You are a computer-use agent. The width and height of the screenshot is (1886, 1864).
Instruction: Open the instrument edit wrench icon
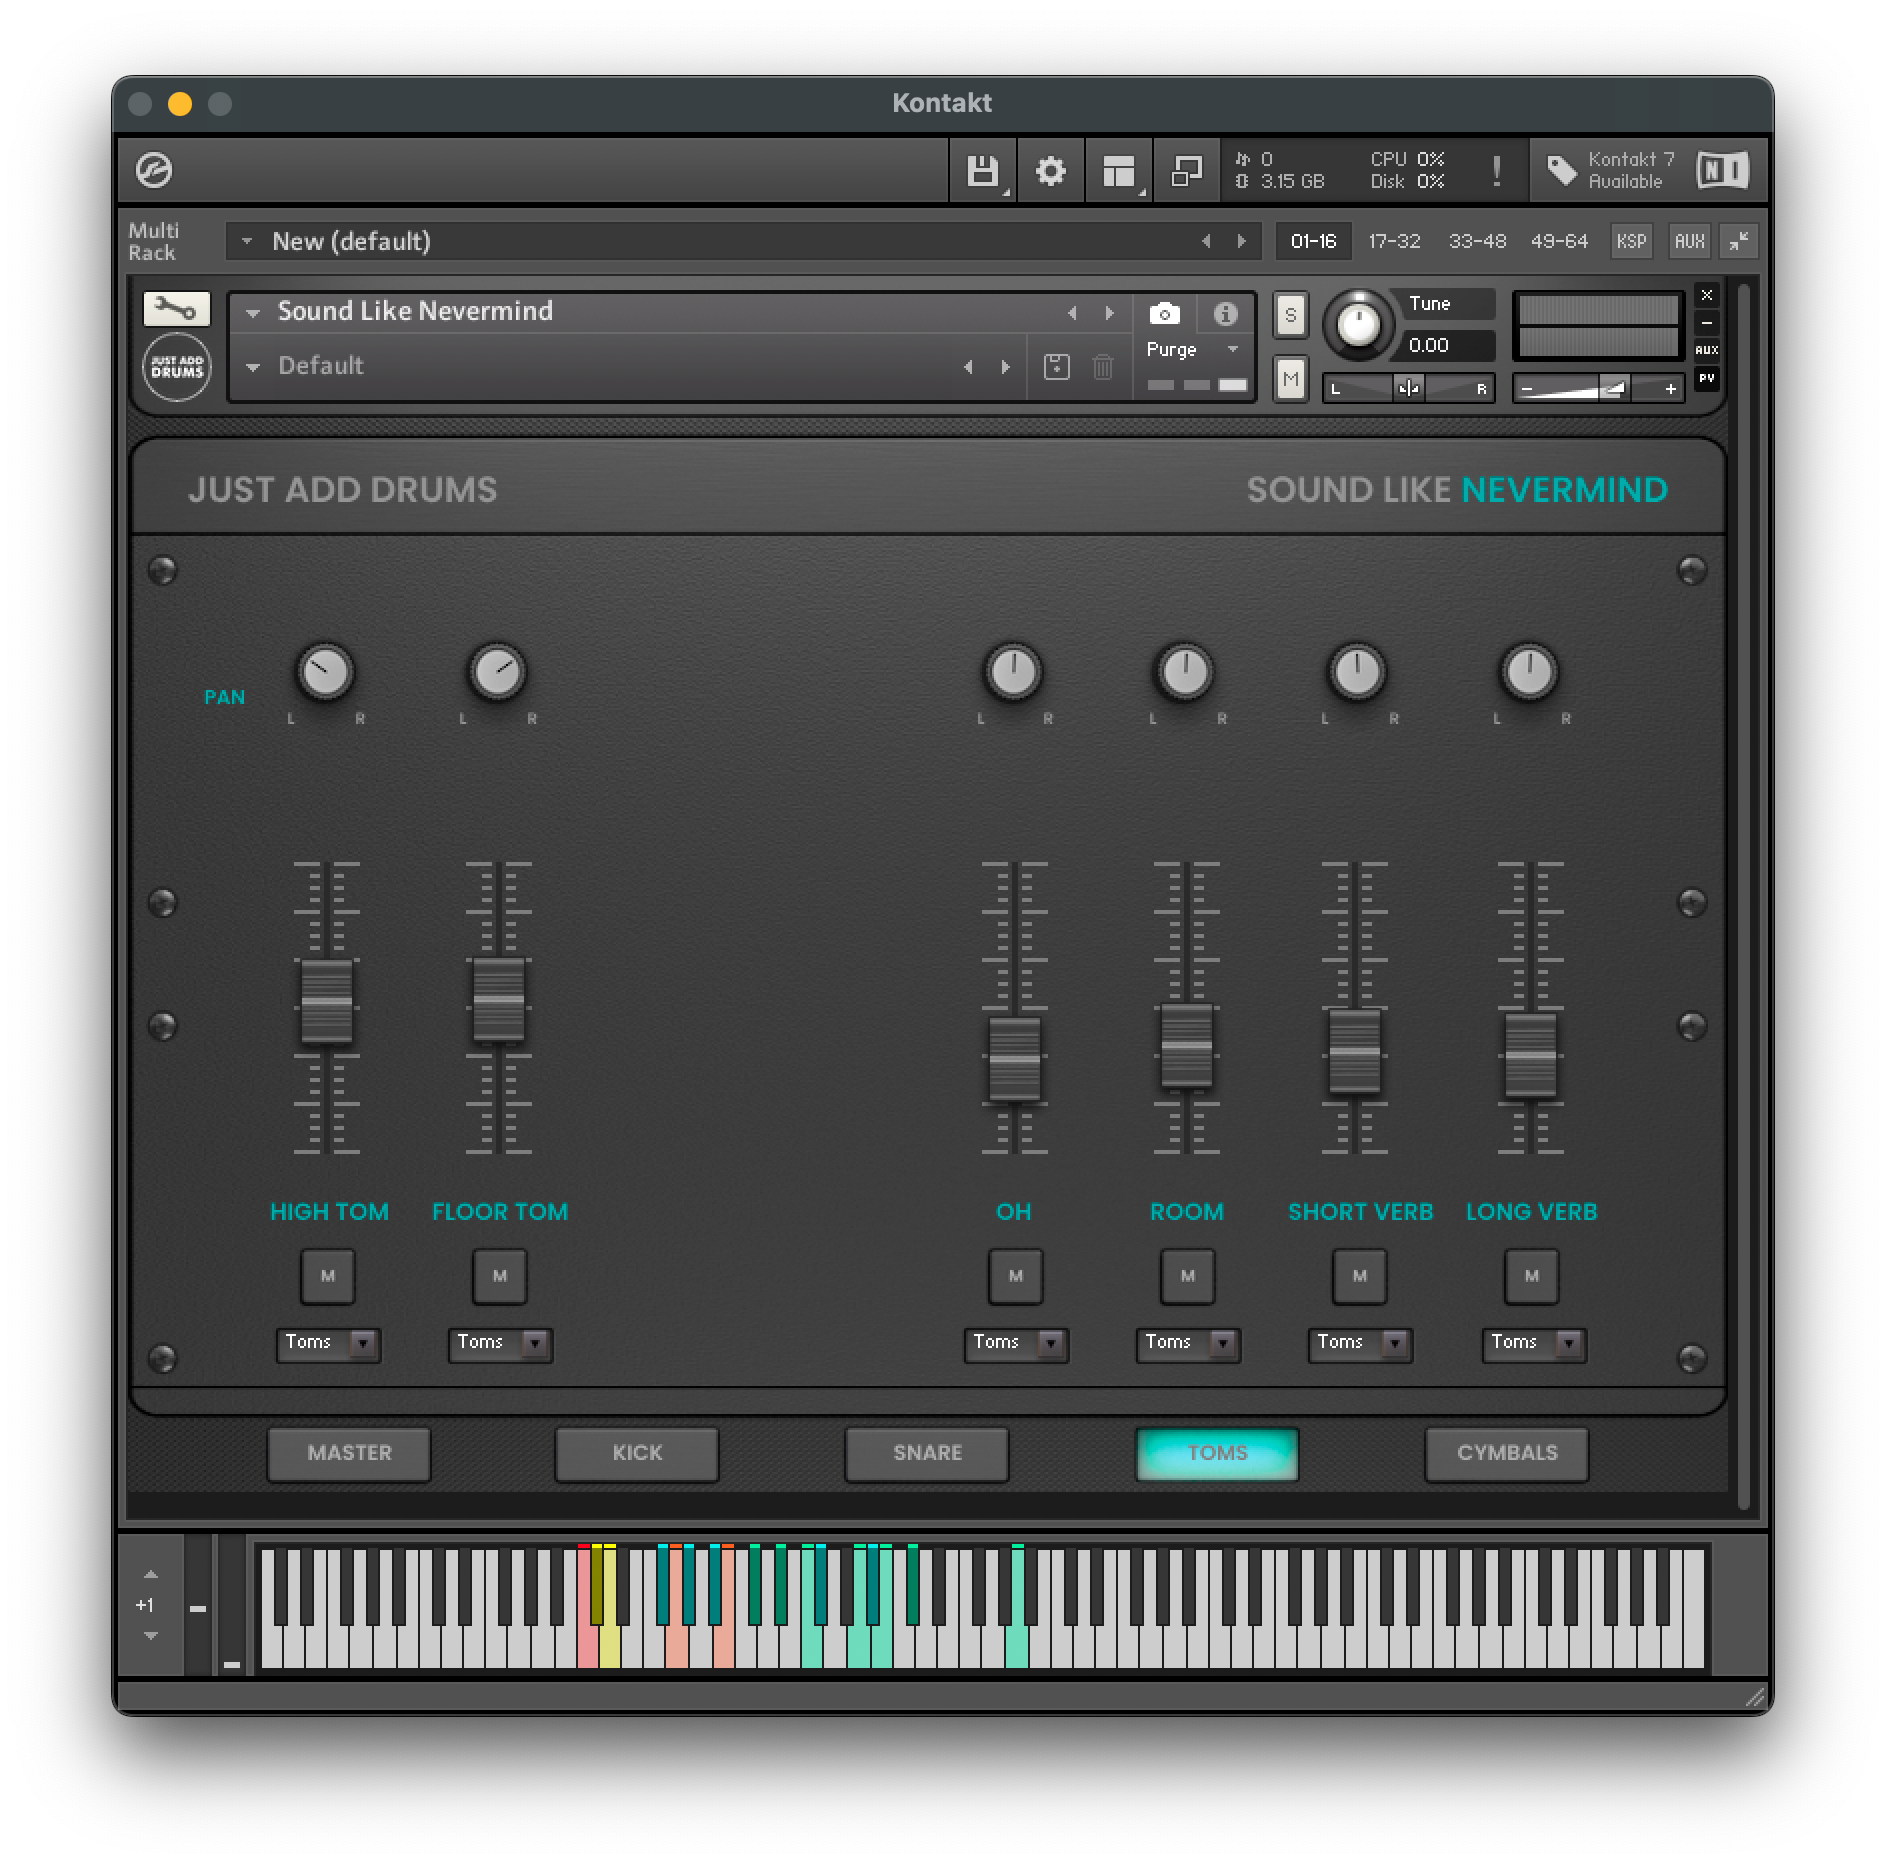point(176,308)
